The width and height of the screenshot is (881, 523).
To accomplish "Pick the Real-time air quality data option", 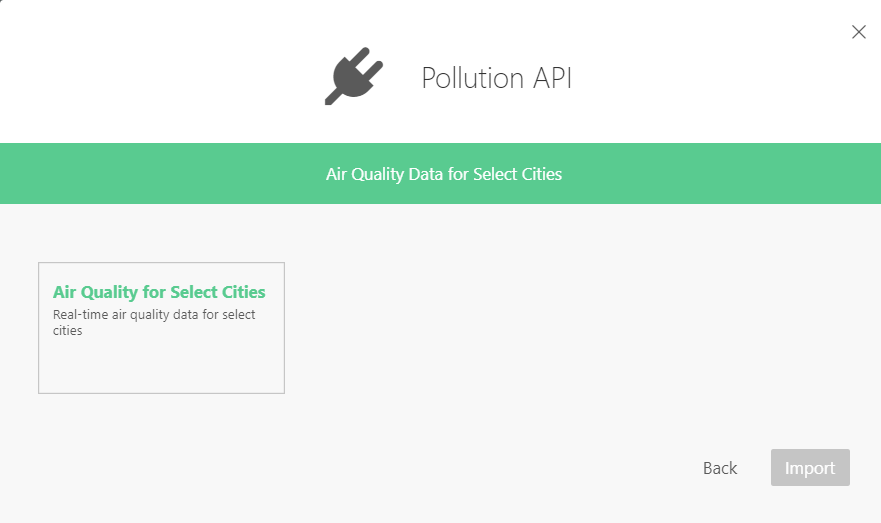I will [154, 322].
